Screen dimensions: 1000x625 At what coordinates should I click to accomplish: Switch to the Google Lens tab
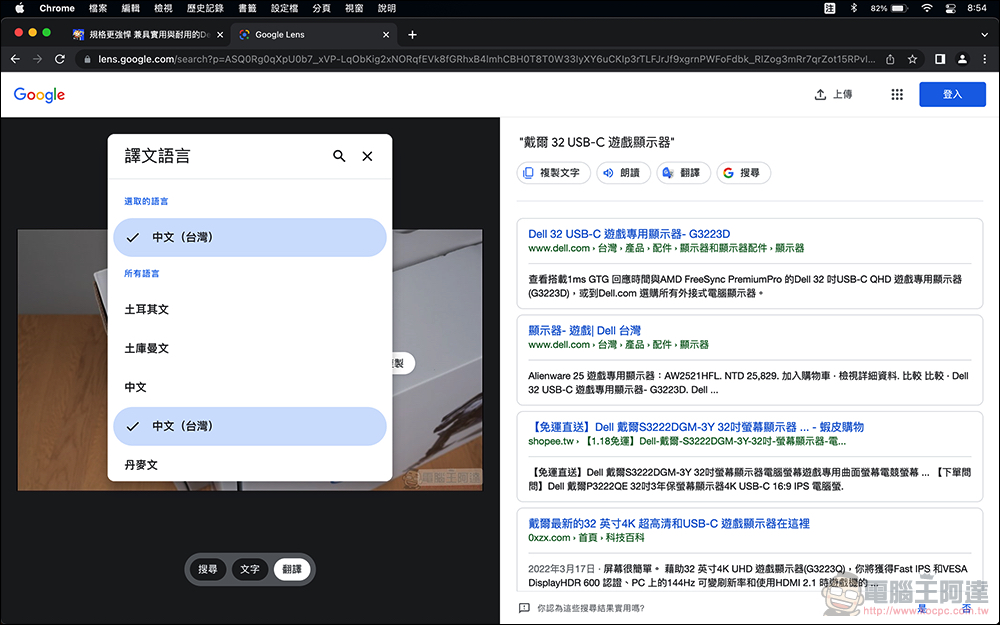(314, 34)
